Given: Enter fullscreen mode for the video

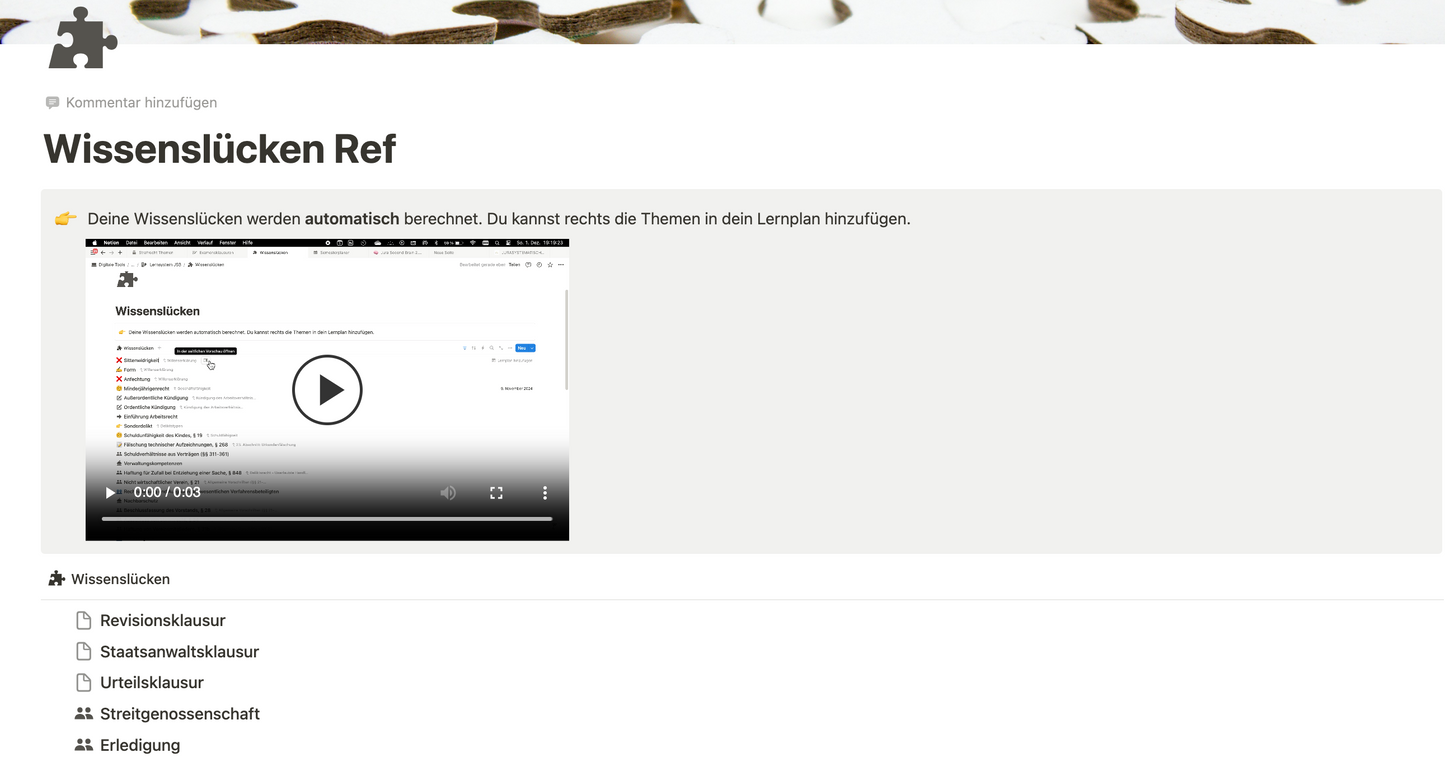Looking at the screenshot, I should click(x=496, y=493).
